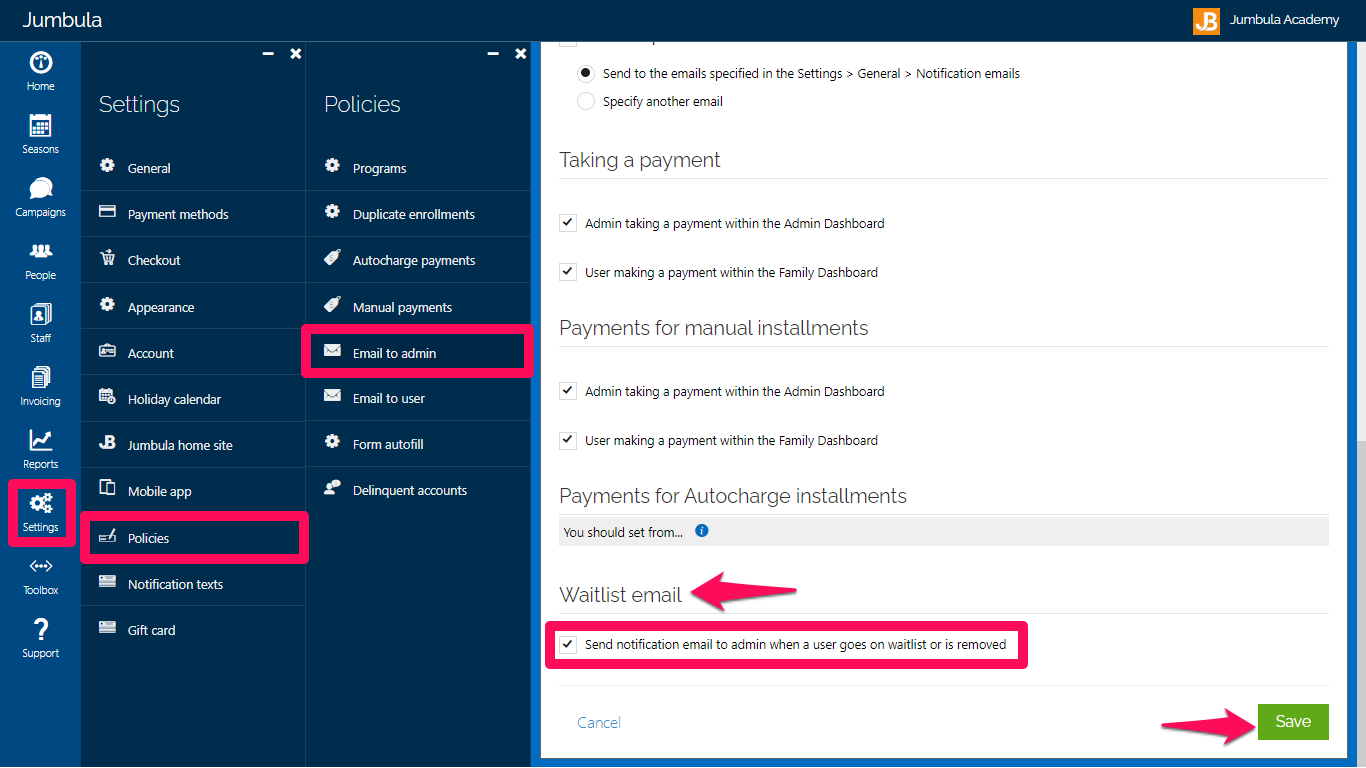Open Policies in Settings menu
The image size is (1366, 768).
click(193, 538)
